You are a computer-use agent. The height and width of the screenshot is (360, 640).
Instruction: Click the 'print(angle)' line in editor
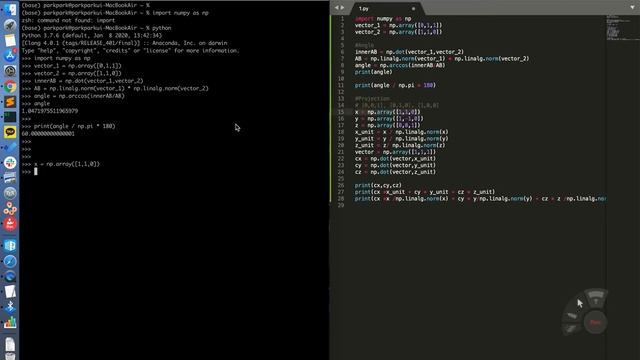tap(373, 72)
